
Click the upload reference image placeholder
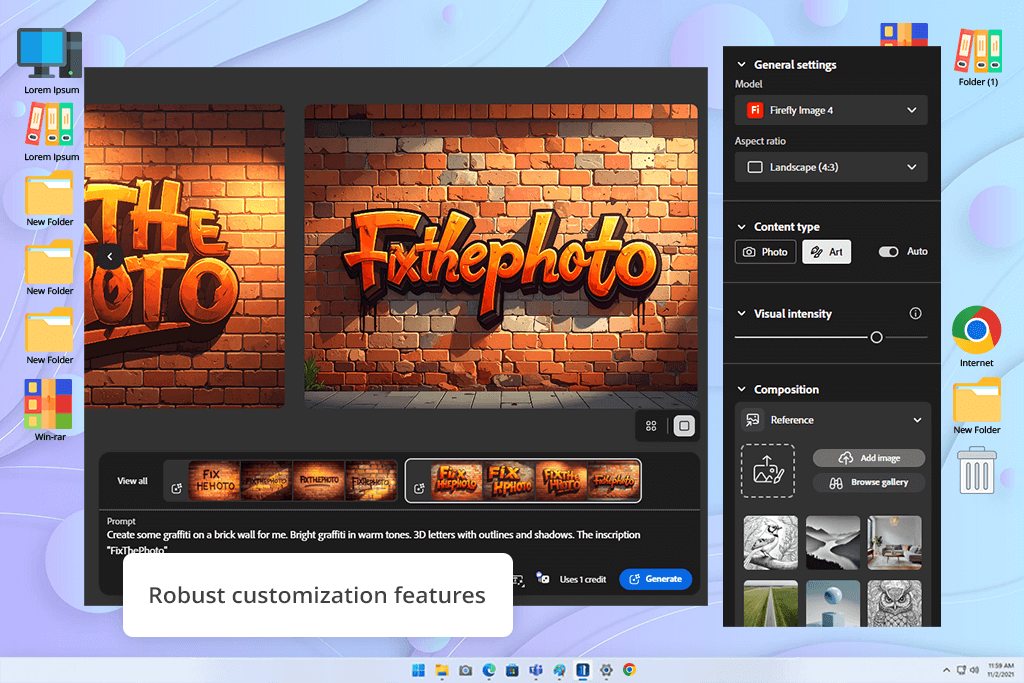(767, 470)
